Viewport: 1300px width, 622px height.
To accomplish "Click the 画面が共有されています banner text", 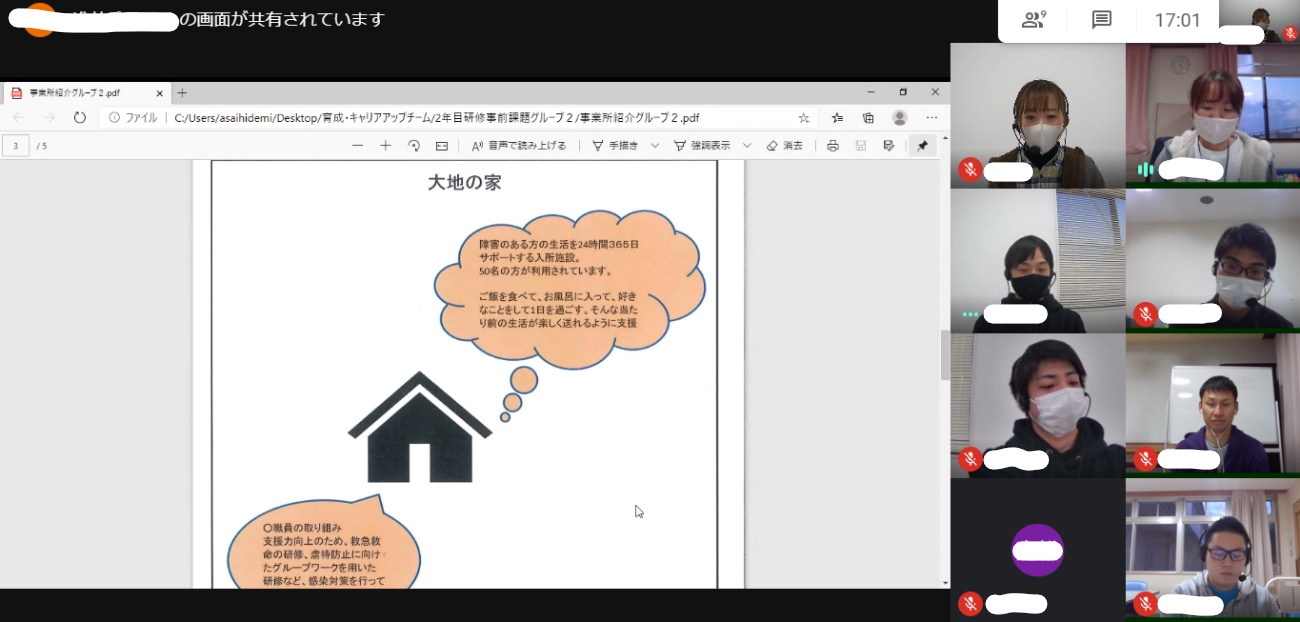I will (x=282, y=19).
